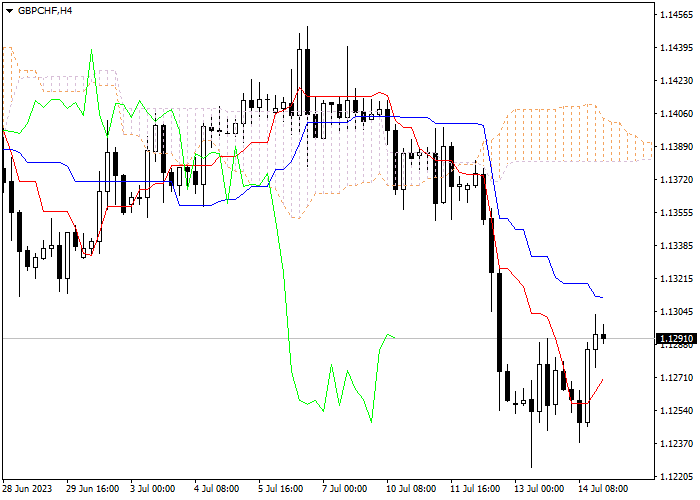Click the 11 Jul 16:00 time label
The height and width of the screenshot is (500, 700).
click(x=475, y=488)
